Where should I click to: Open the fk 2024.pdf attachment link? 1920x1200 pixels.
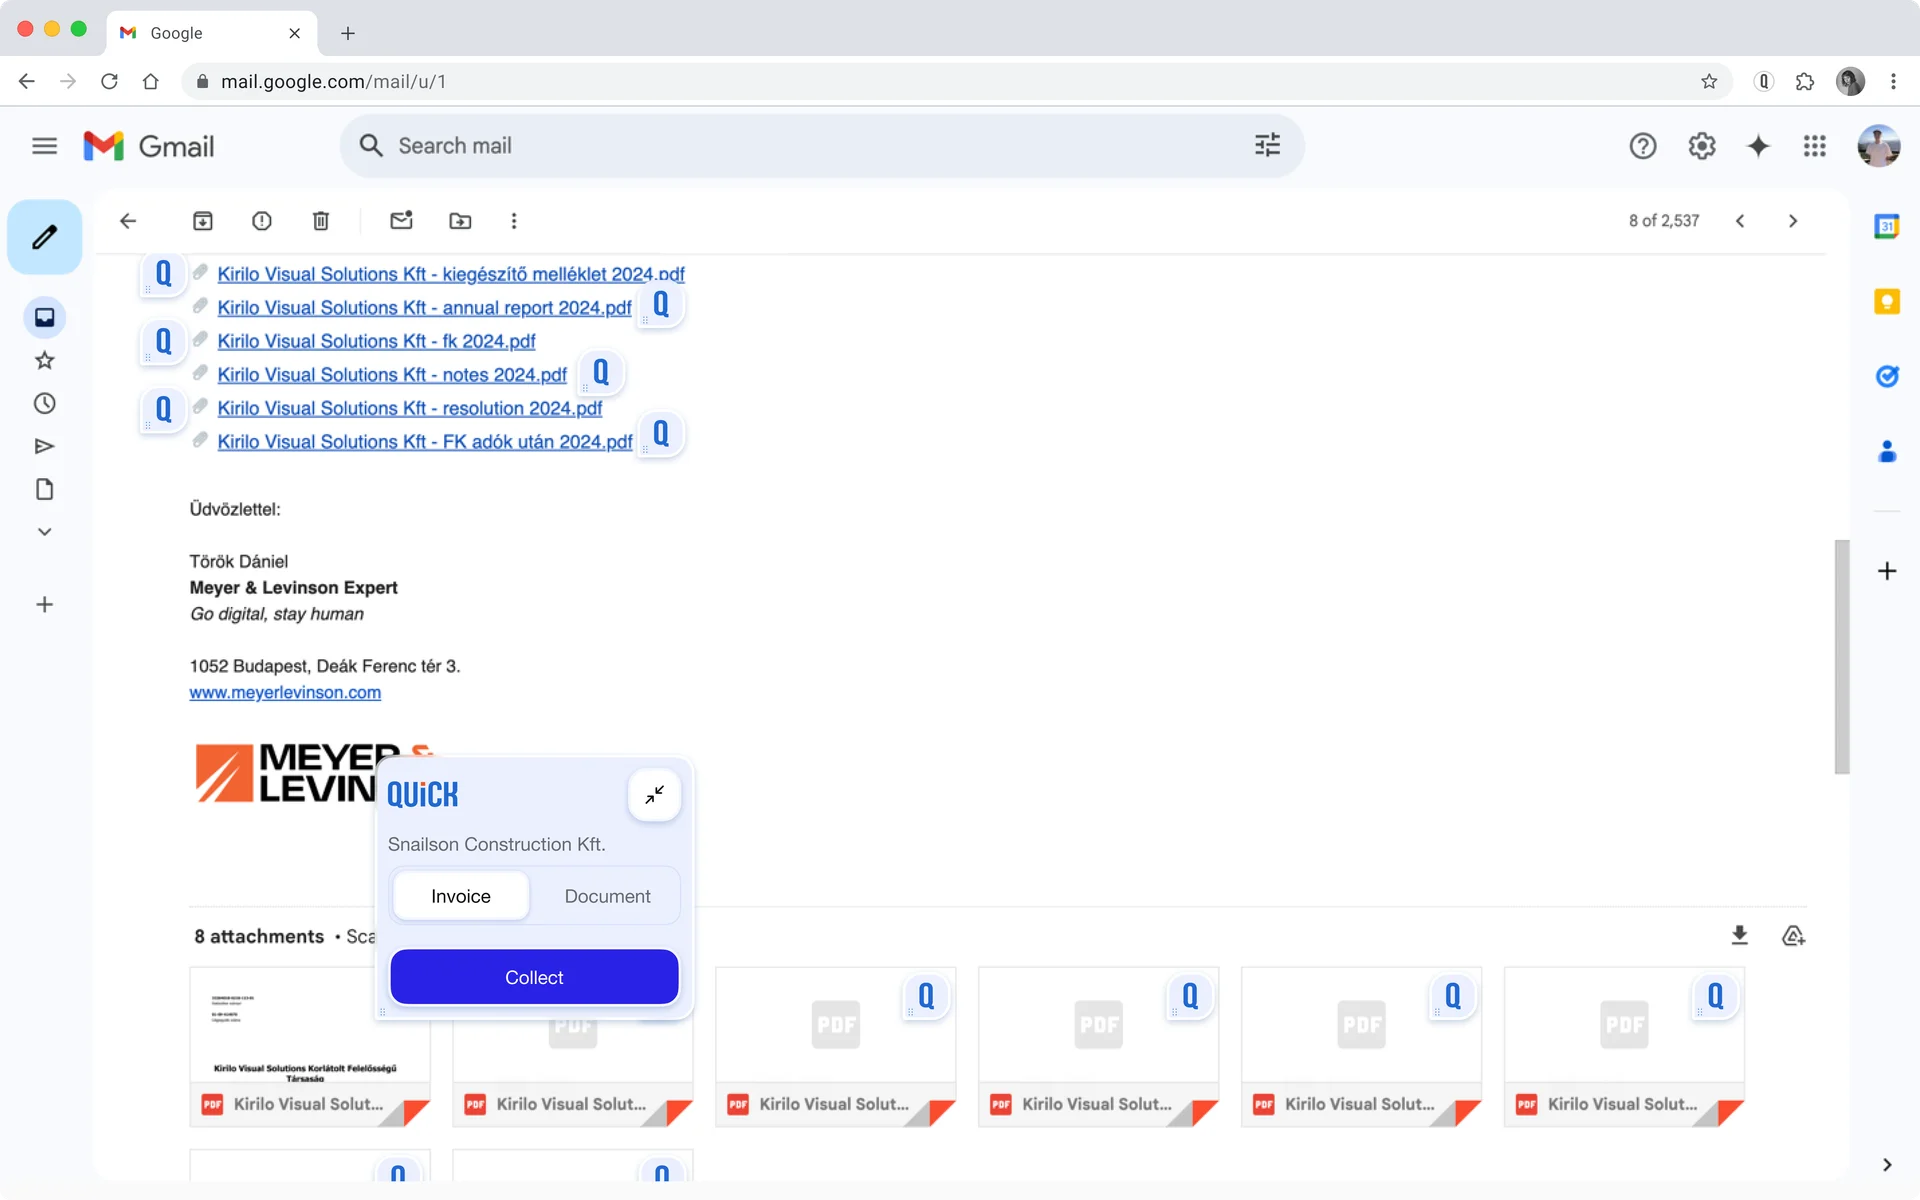pyautogui.click(x=376, y=341)
